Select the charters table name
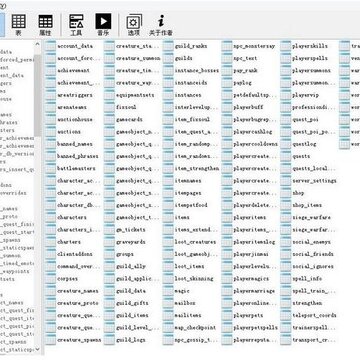The image size is (360, 360). click(69, 242)
